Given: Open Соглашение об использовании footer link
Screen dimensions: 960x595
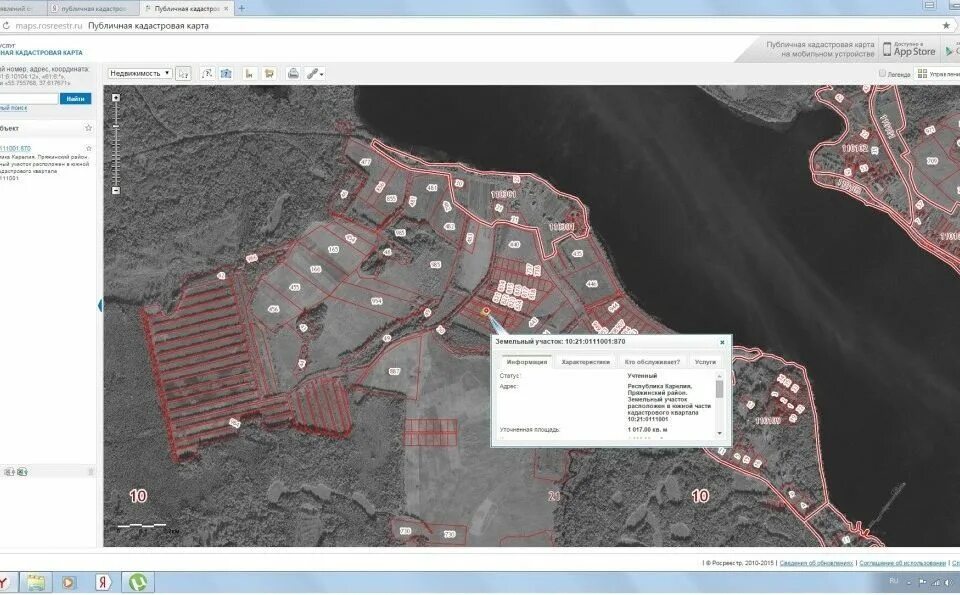Looking at the screenshot, I should tap(902, 563).
